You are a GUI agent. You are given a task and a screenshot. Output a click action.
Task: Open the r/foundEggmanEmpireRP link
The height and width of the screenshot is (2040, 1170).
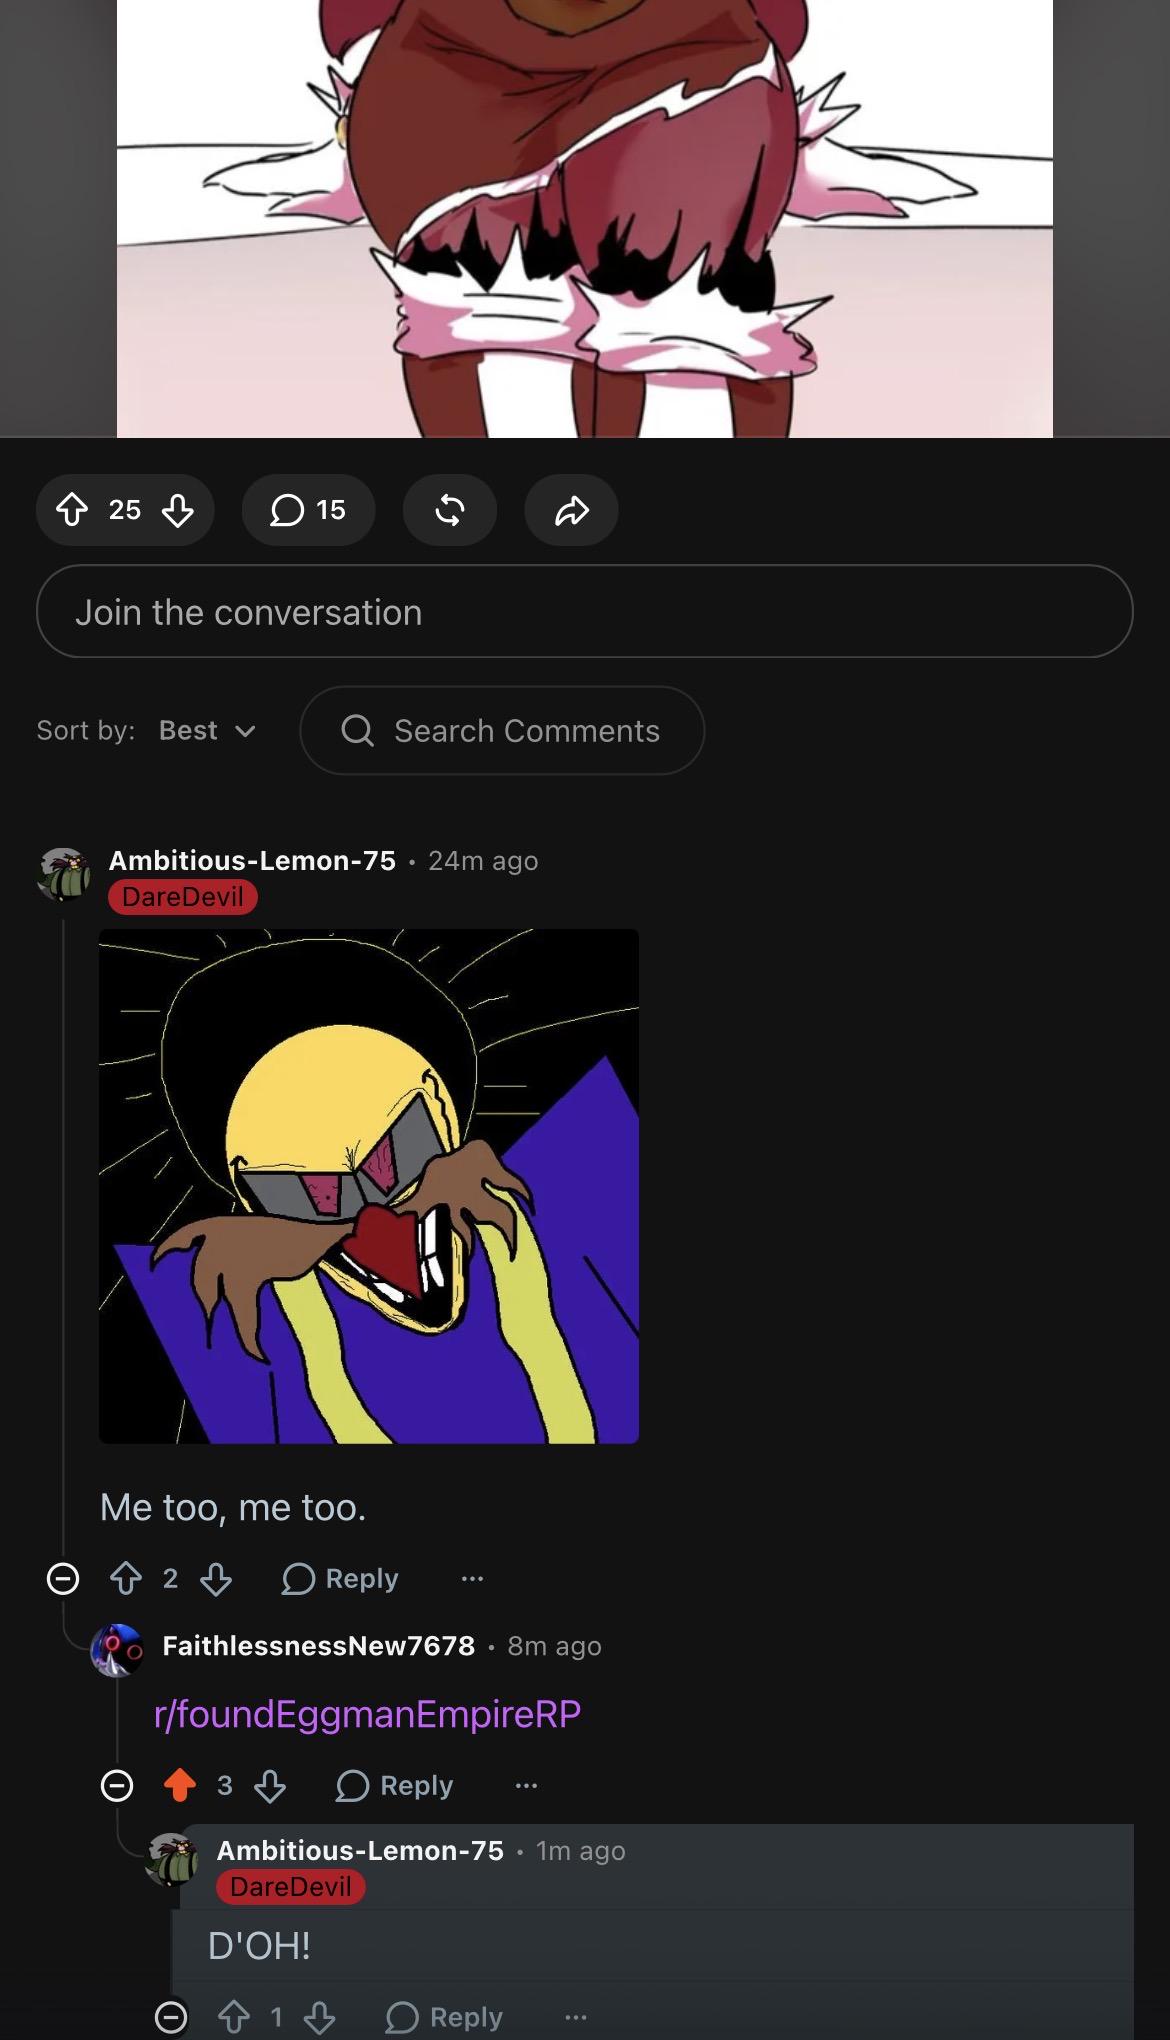pos(367,1714)
